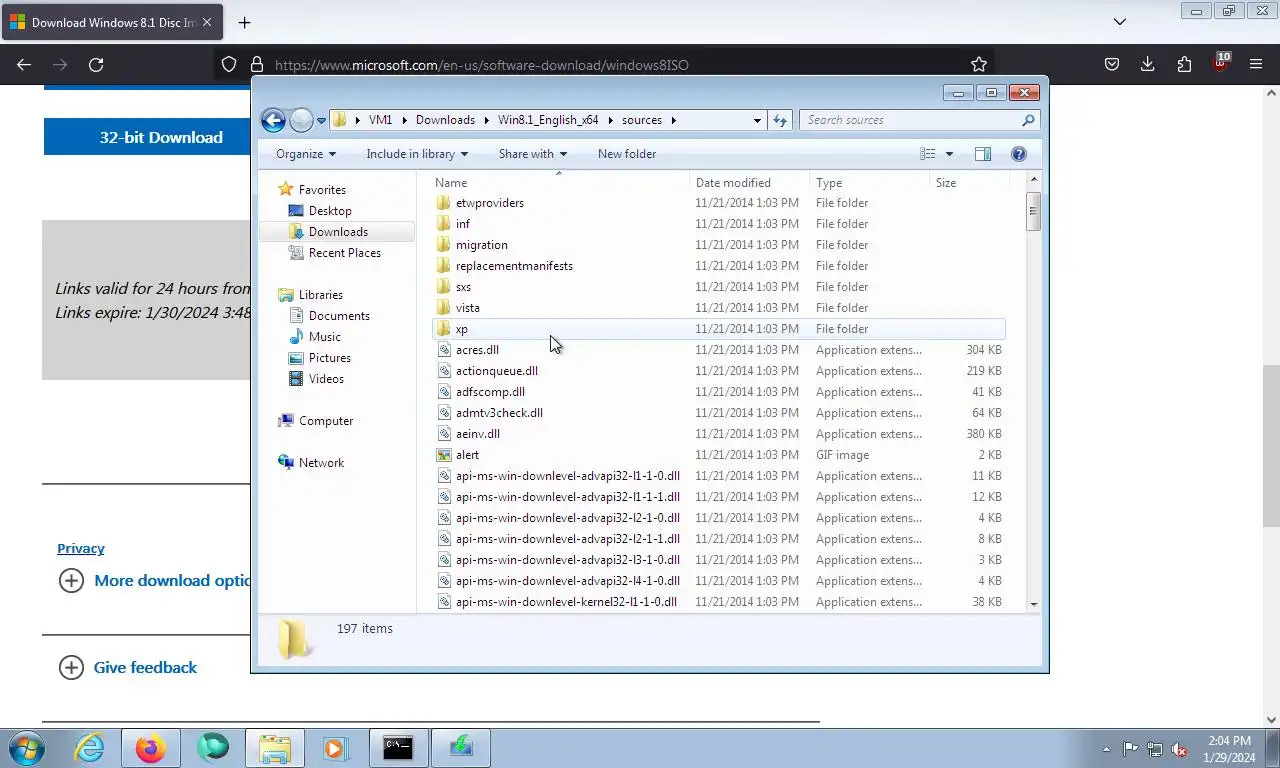Open the Organize menu
The image size is (1280, 768).
click(x=306, y=154)
